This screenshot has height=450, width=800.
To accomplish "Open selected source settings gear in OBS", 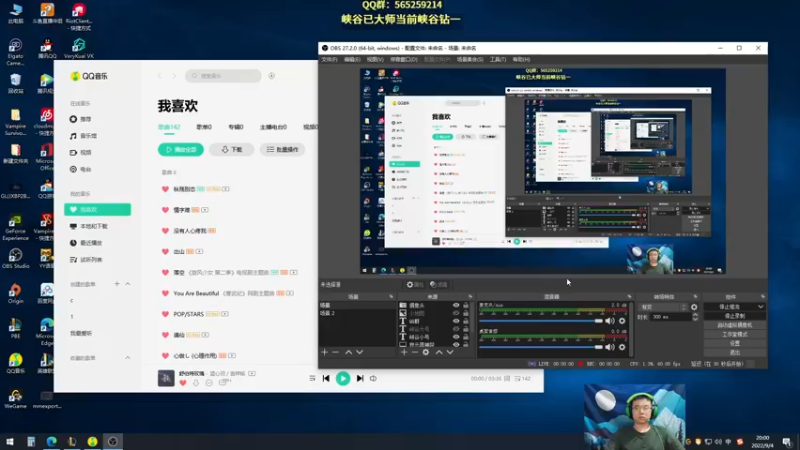I will pyautogui.click(x=426, y=352).
